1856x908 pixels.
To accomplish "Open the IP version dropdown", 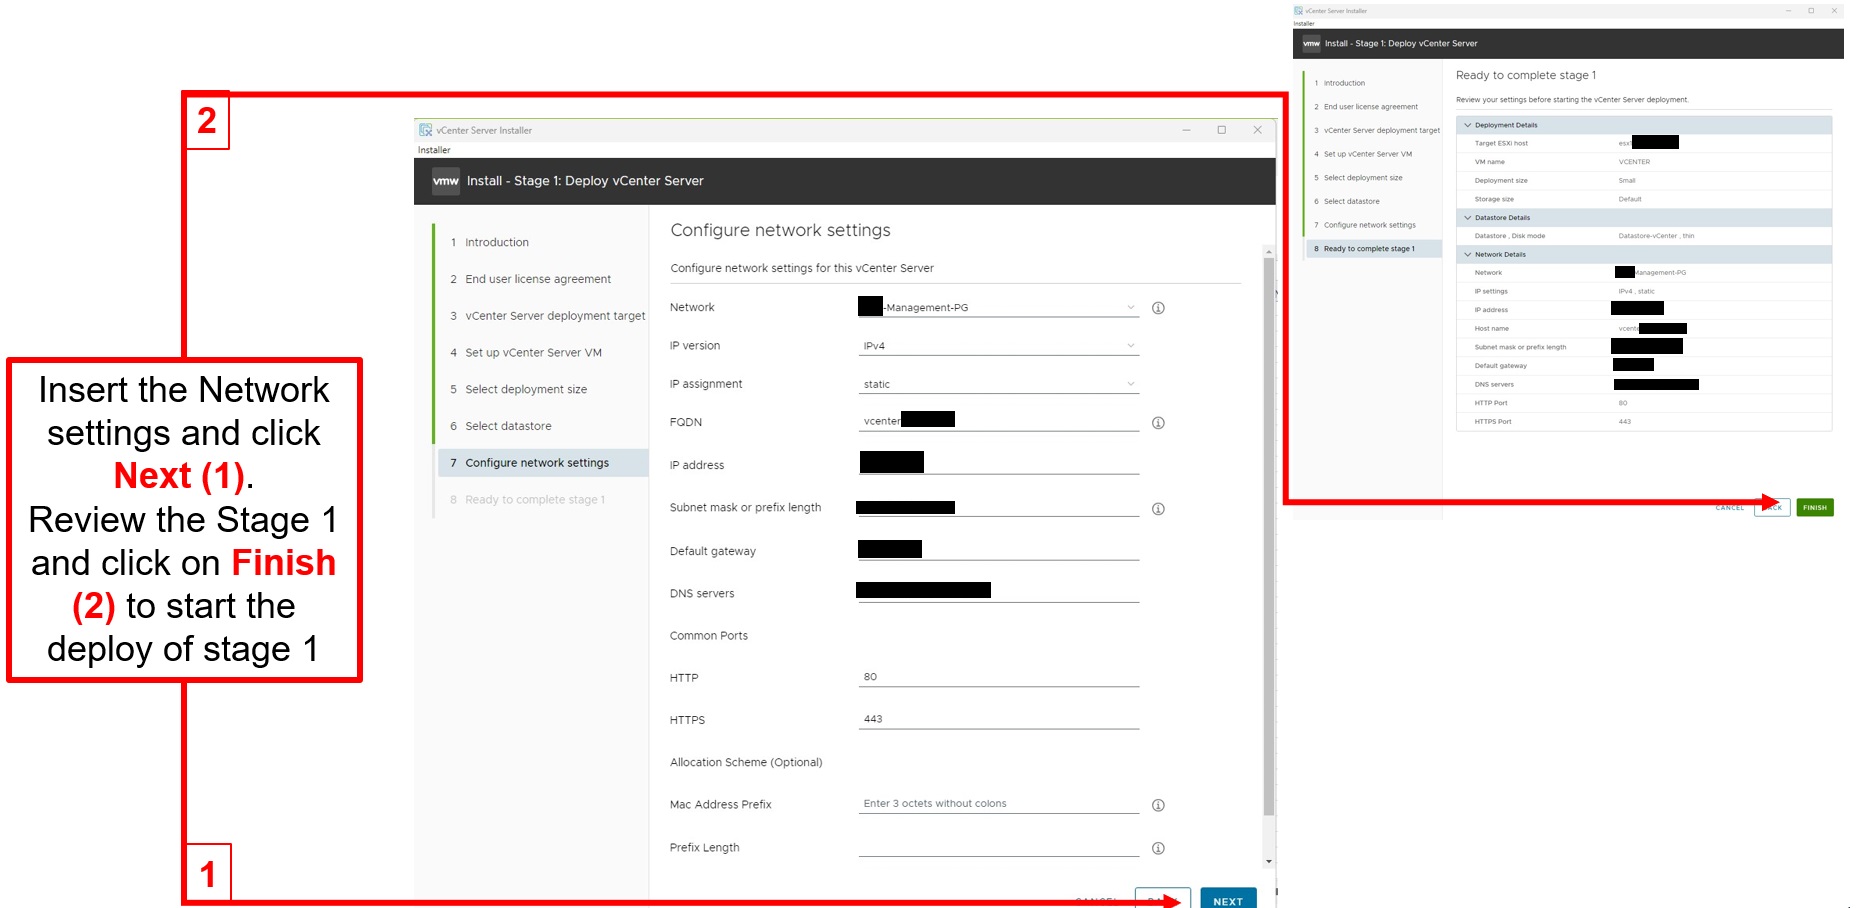I will click(998, 346).
